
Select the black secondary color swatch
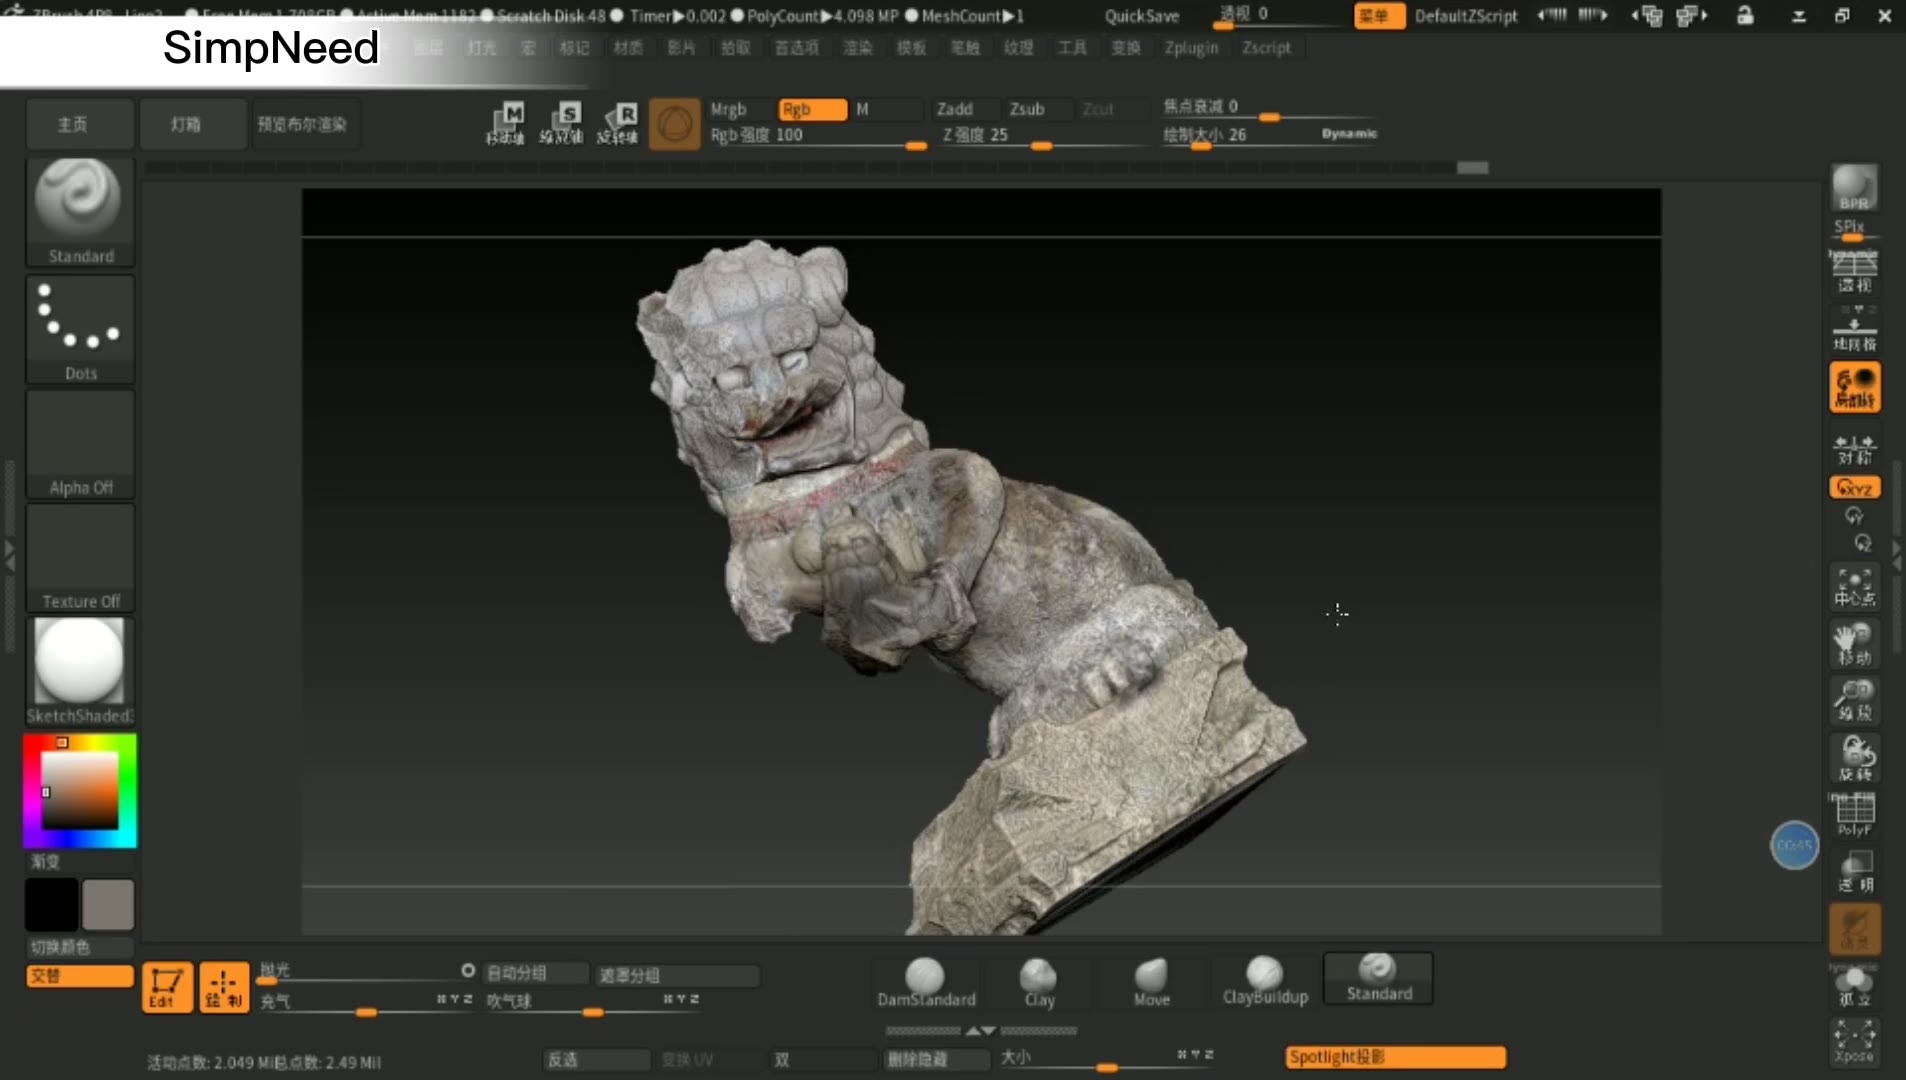coord(51,904)
